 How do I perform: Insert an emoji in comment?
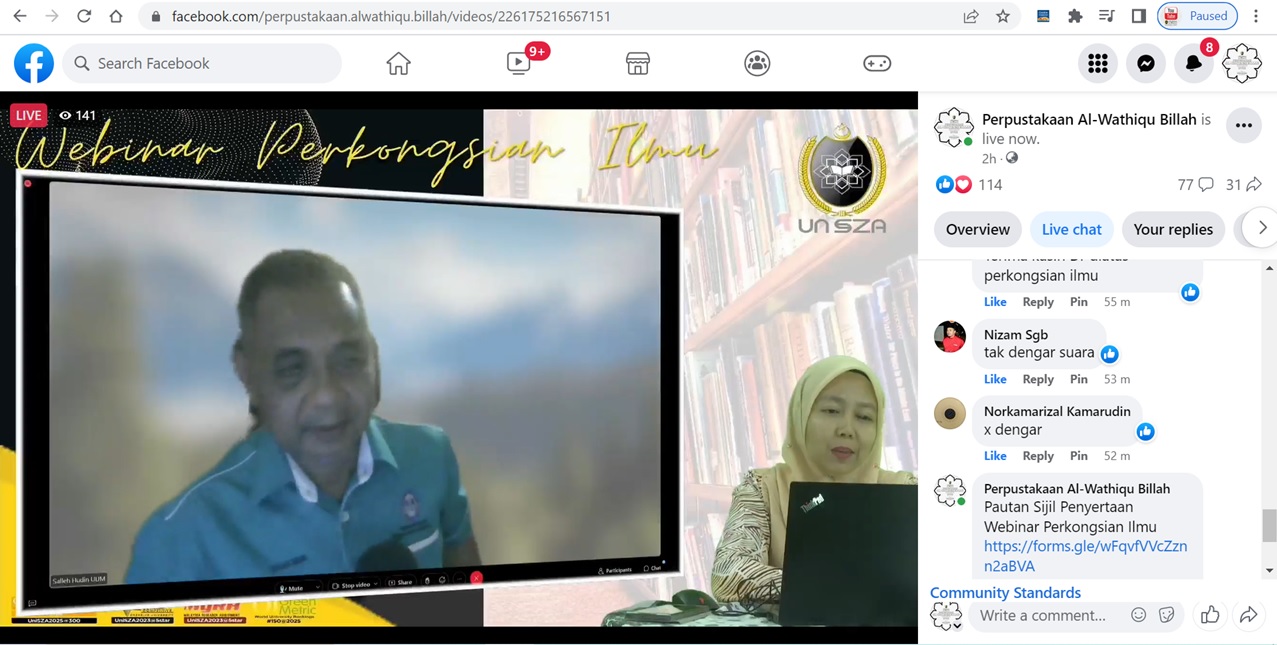1138,616
